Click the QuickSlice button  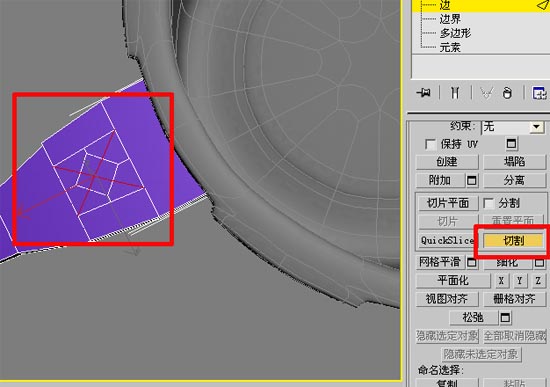click(448, 241)
